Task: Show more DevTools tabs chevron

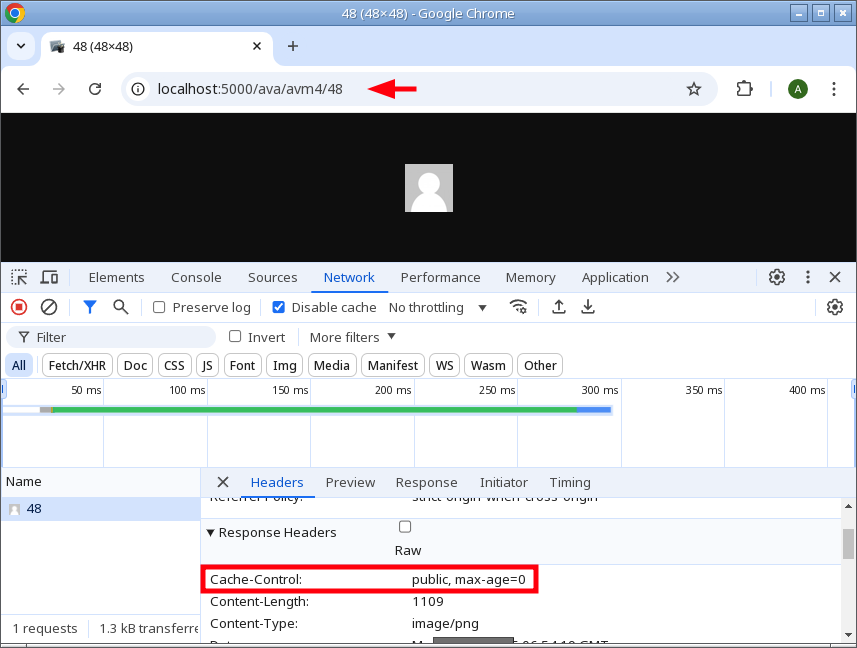Action: [x=673, y=278]
